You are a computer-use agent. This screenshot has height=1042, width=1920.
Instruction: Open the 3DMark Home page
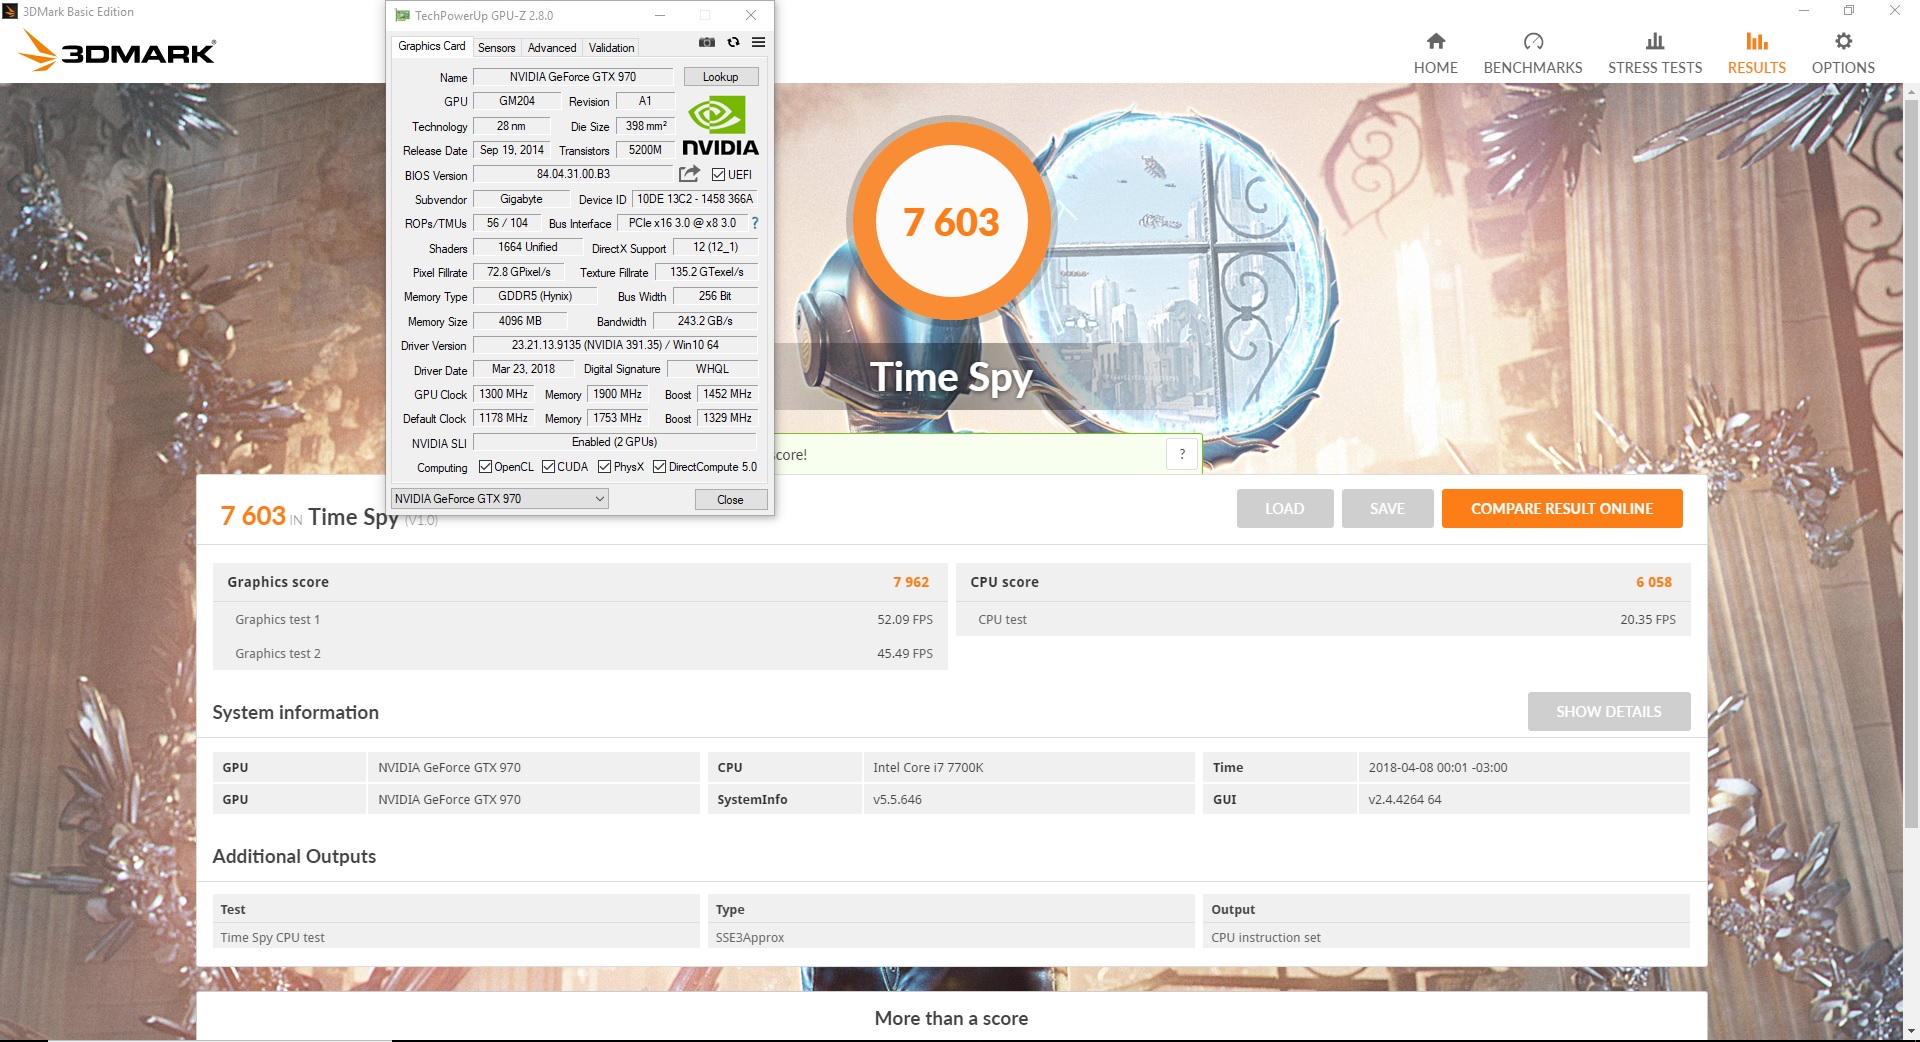pos(1435,53)
